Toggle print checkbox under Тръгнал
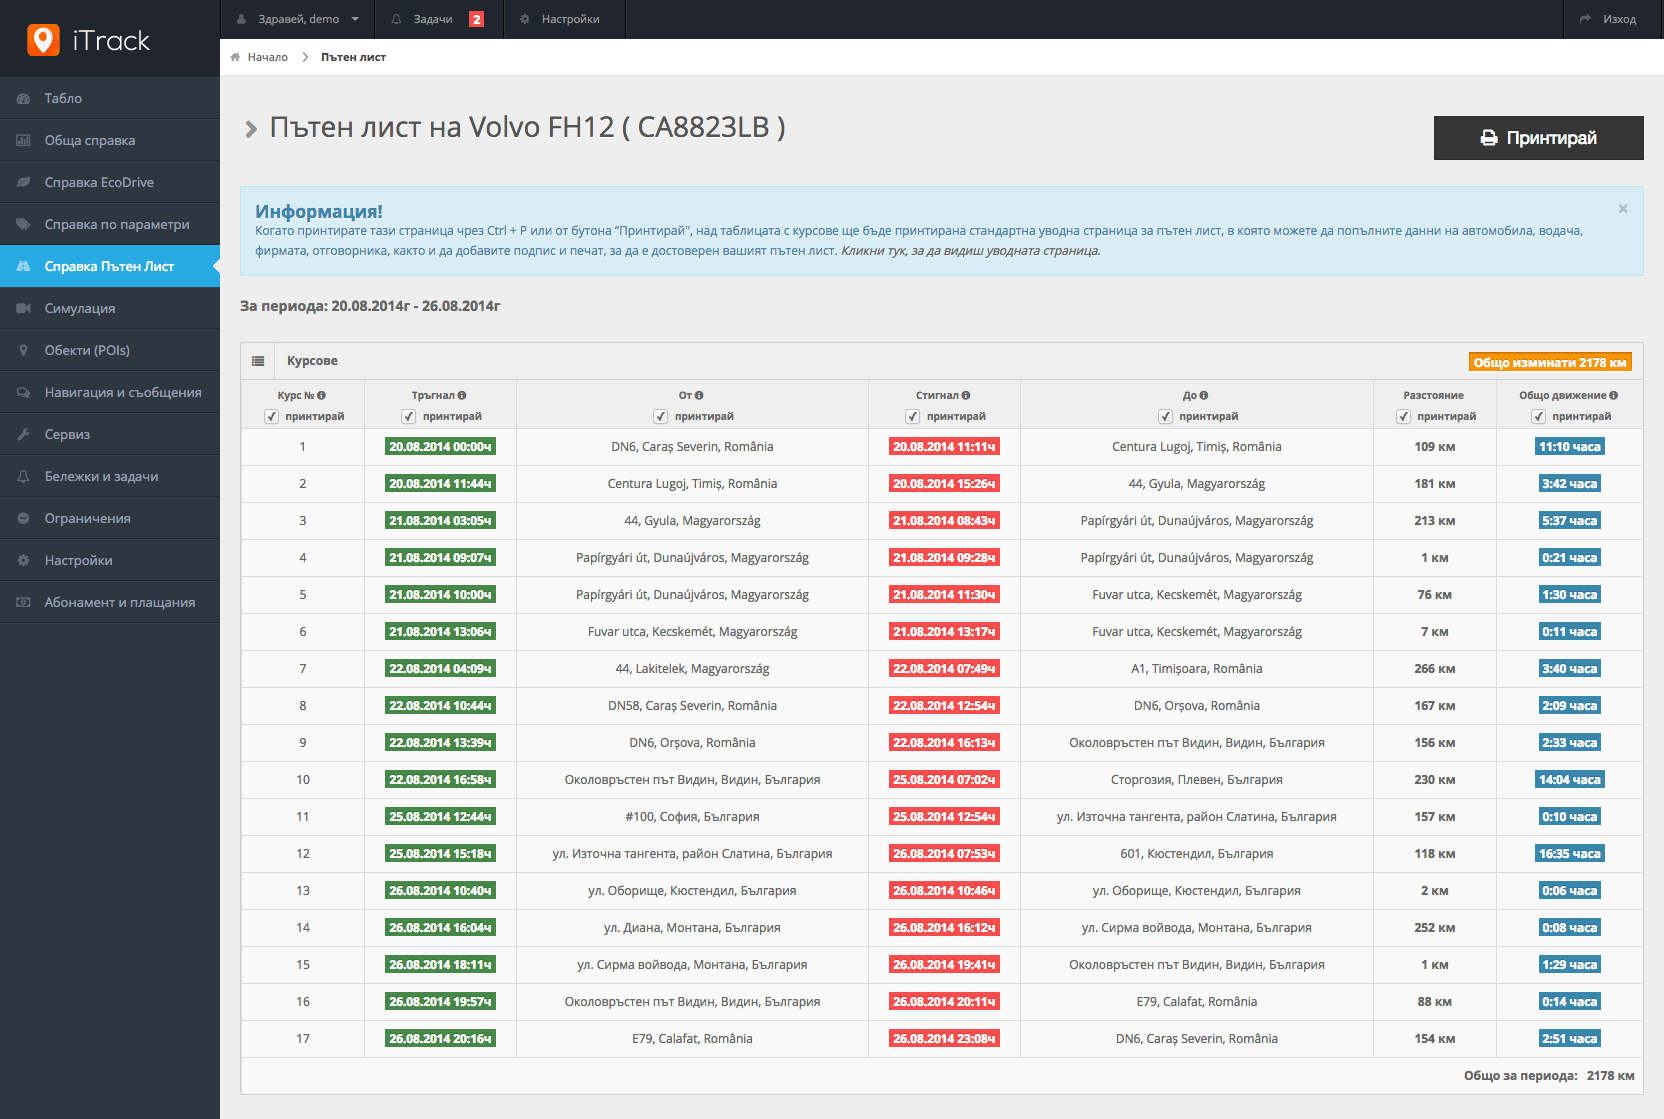This screenshot has width=1664, height=1119. pos(408,416)
